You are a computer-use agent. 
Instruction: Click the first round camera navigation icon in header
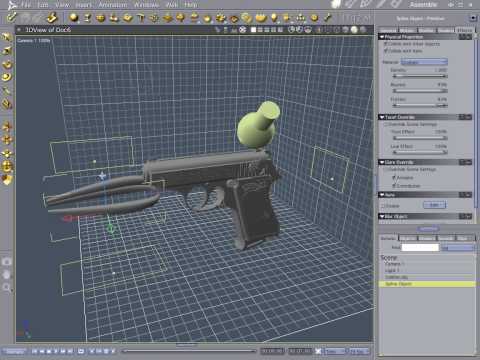click(291, 30)
